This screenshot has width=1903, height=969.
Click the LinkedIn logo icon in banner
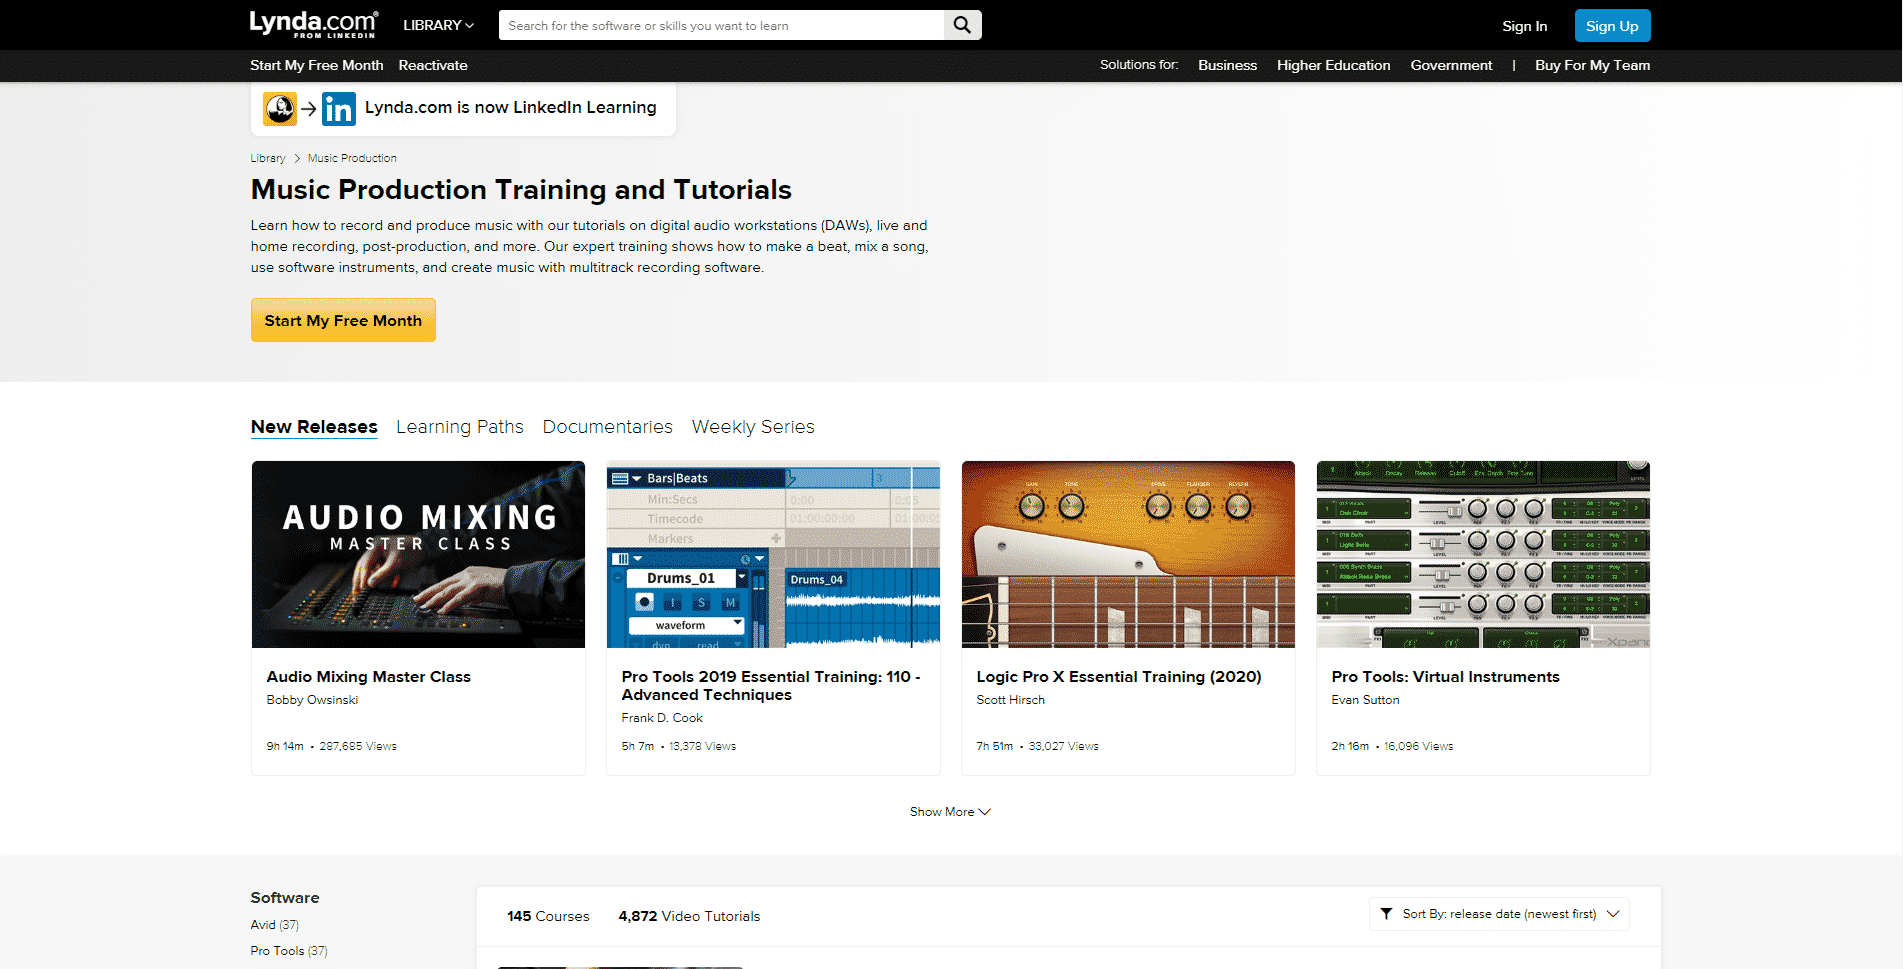(x=339, y=109)
